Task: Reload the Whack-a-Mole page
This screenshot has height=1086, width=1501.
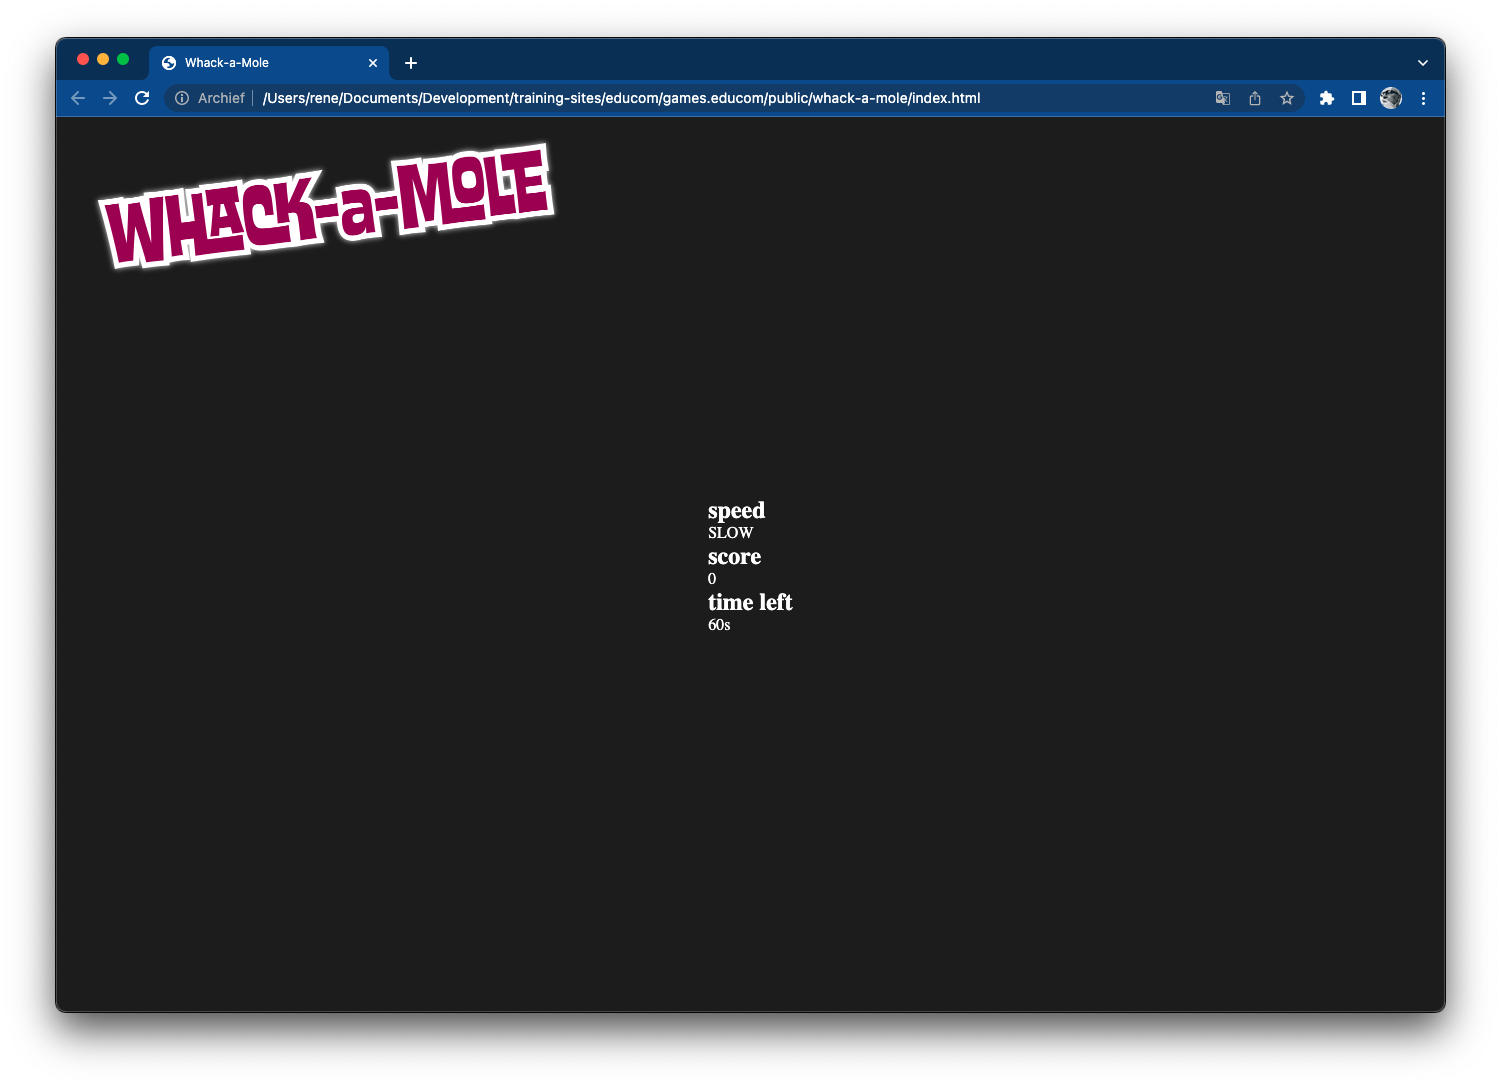Action: point(142,98)
